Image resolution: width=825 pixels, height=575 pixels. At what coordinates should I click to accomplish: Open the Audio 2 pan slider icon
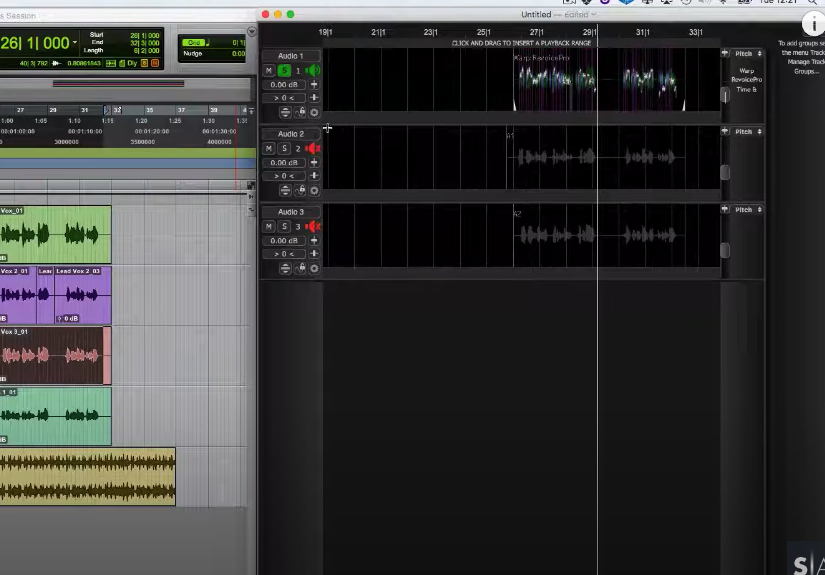(x=314, y=175)
